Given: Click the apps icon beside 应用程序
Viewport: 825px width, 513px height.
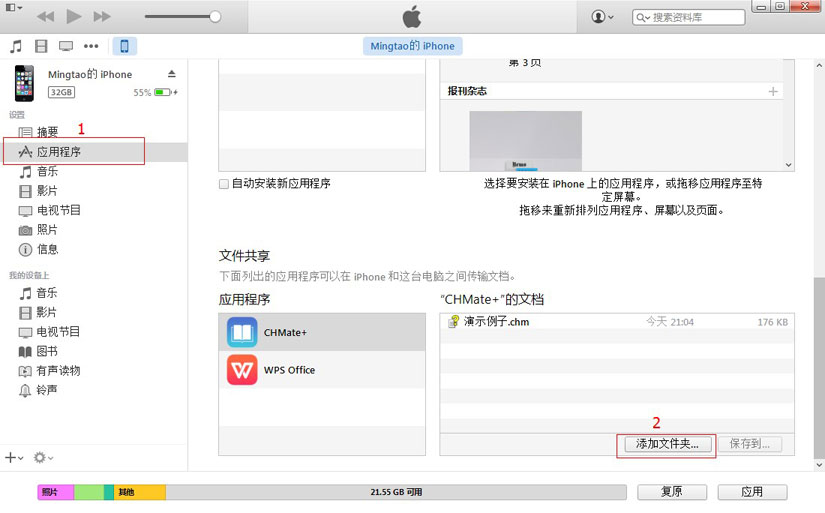Looking at the screenshot, I should (x=25, y=152).
